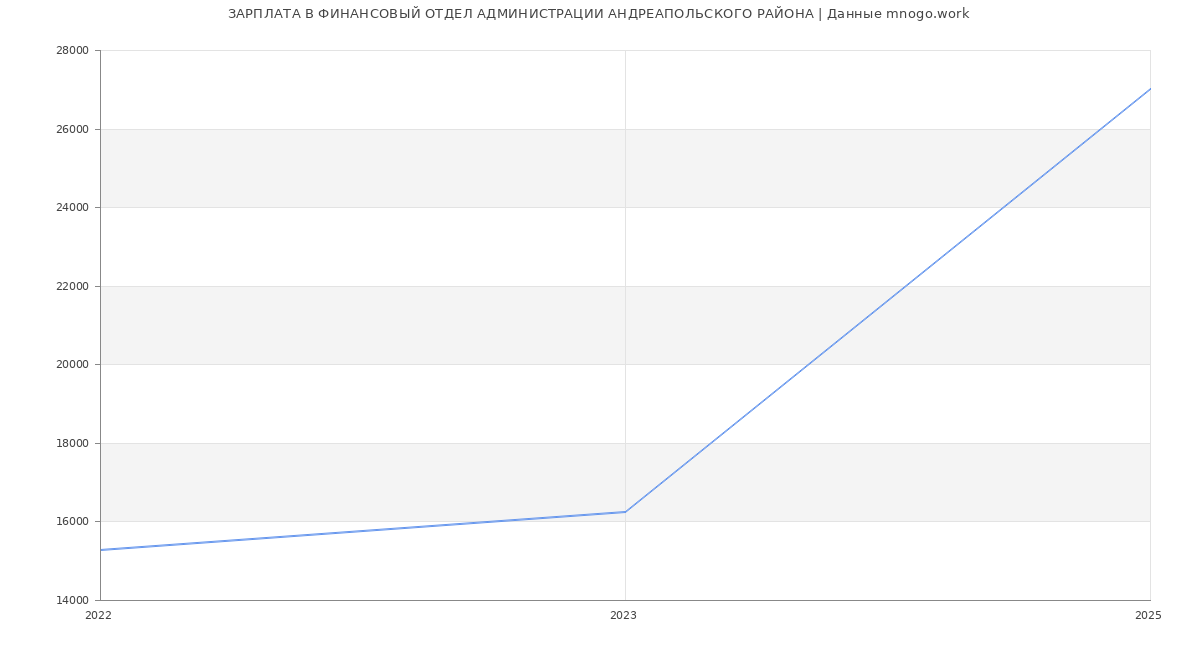This screenshot has height=650, width=1200.
Task: Click the 2022 x-axis label
Action: click(99, 616)
